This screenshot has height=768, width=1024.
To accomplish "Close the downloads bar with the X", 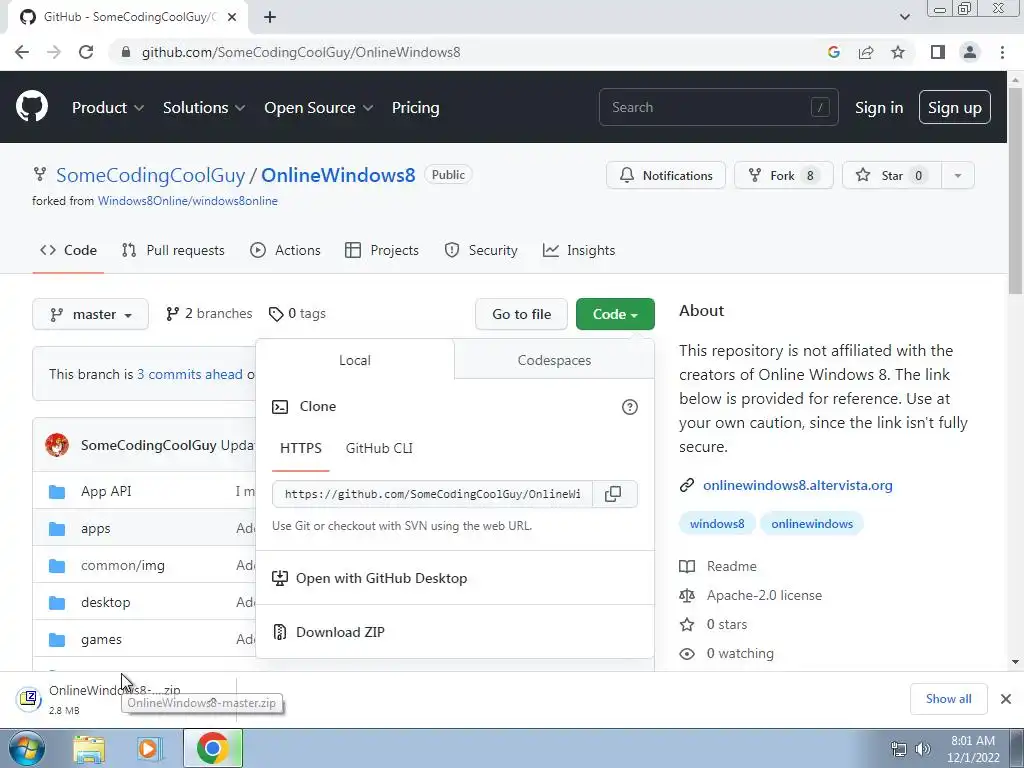I will click(1006, 699).
